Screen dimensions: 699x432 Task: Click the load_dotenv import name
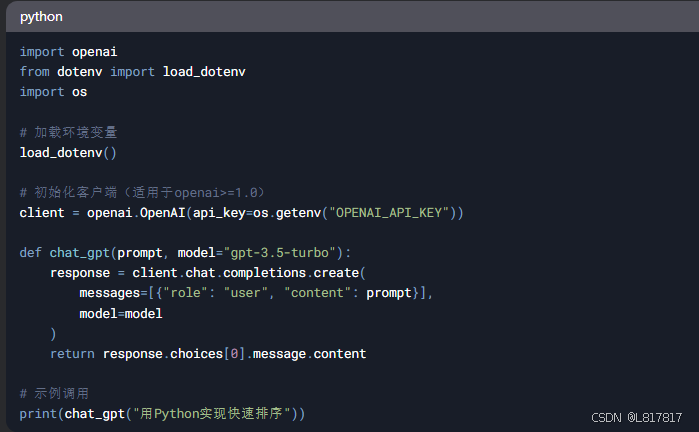pyautogui.click(x=204, y=72)
